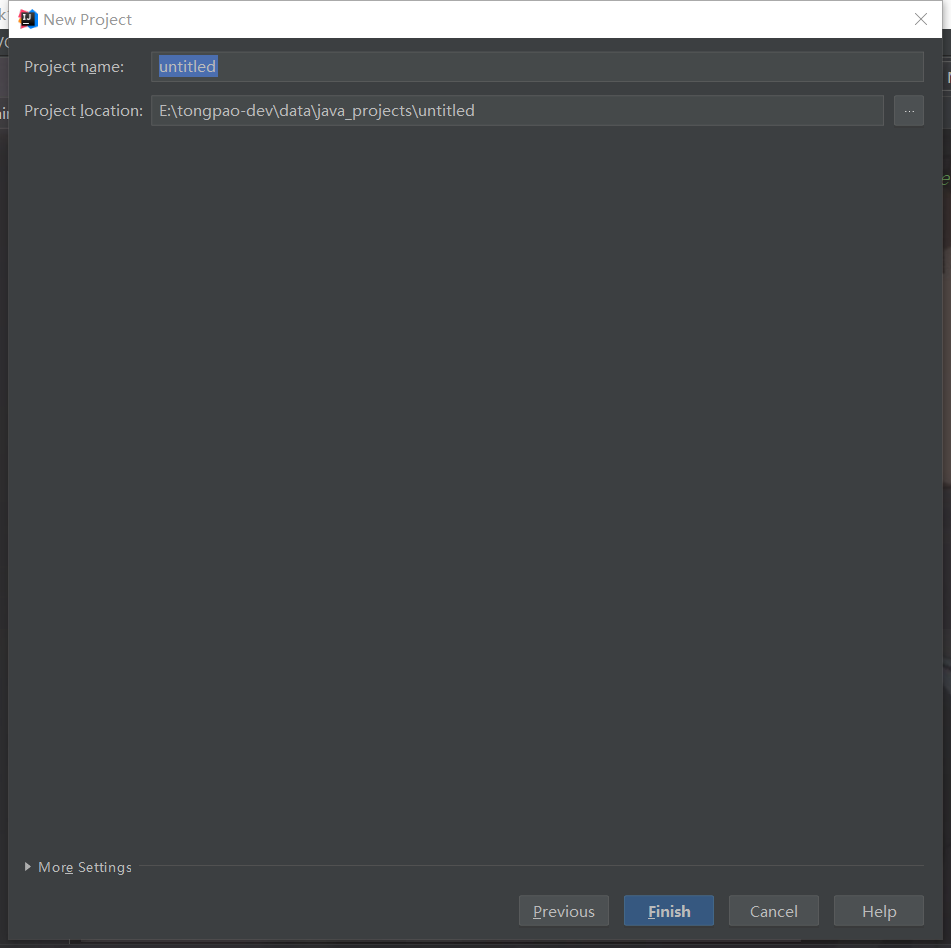Click the 'New Project' title text
The width and height of the screenshot is (951, 948).
[x=88, y=20]
